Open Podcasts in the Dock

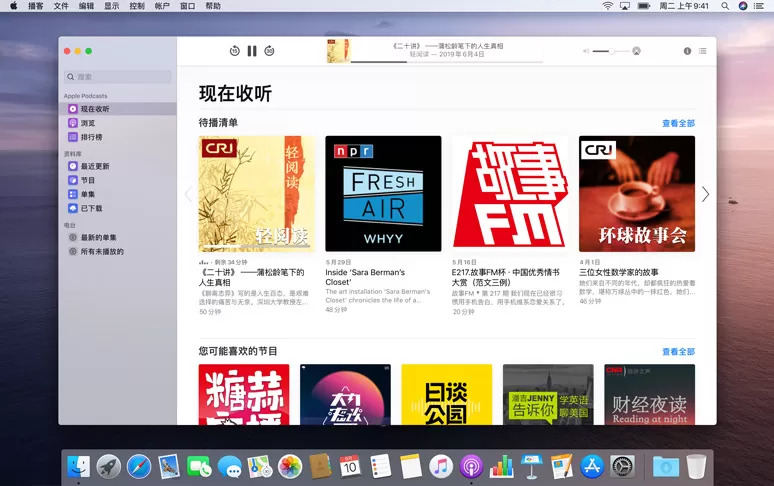(471, 466)
